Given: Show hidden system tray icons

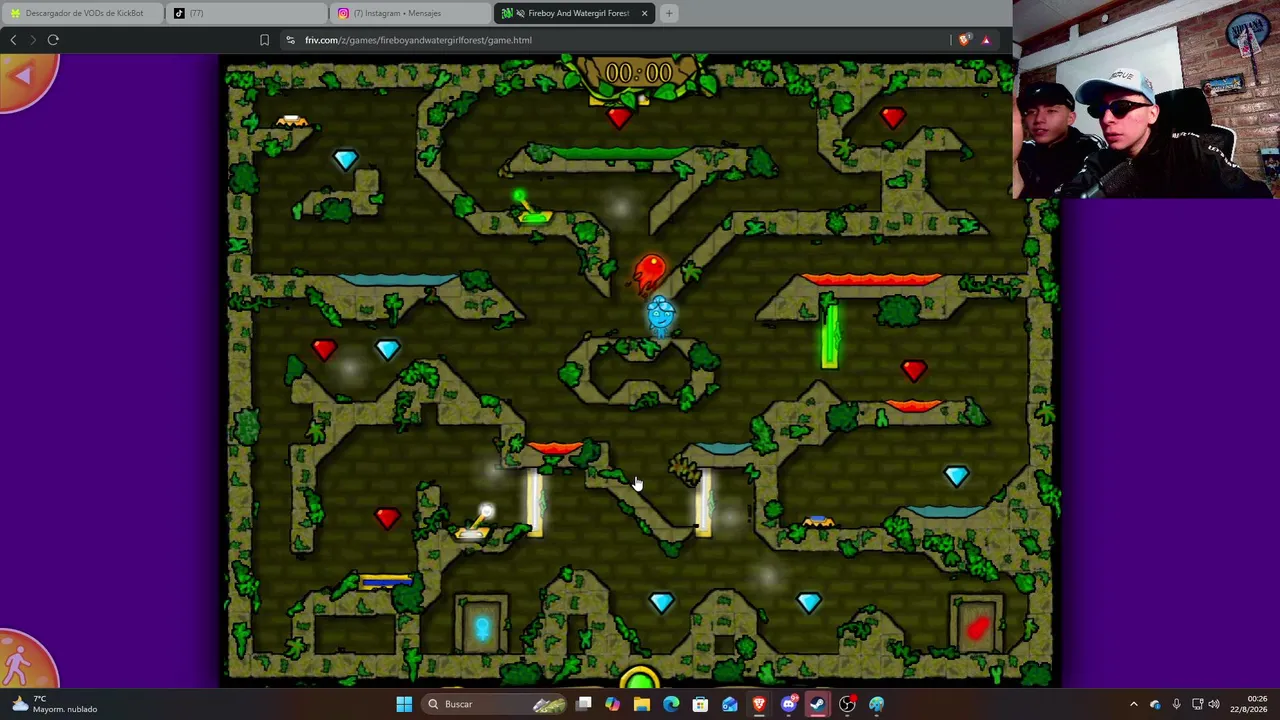Looking at the screenshot, I should [x=1133, y=704].
